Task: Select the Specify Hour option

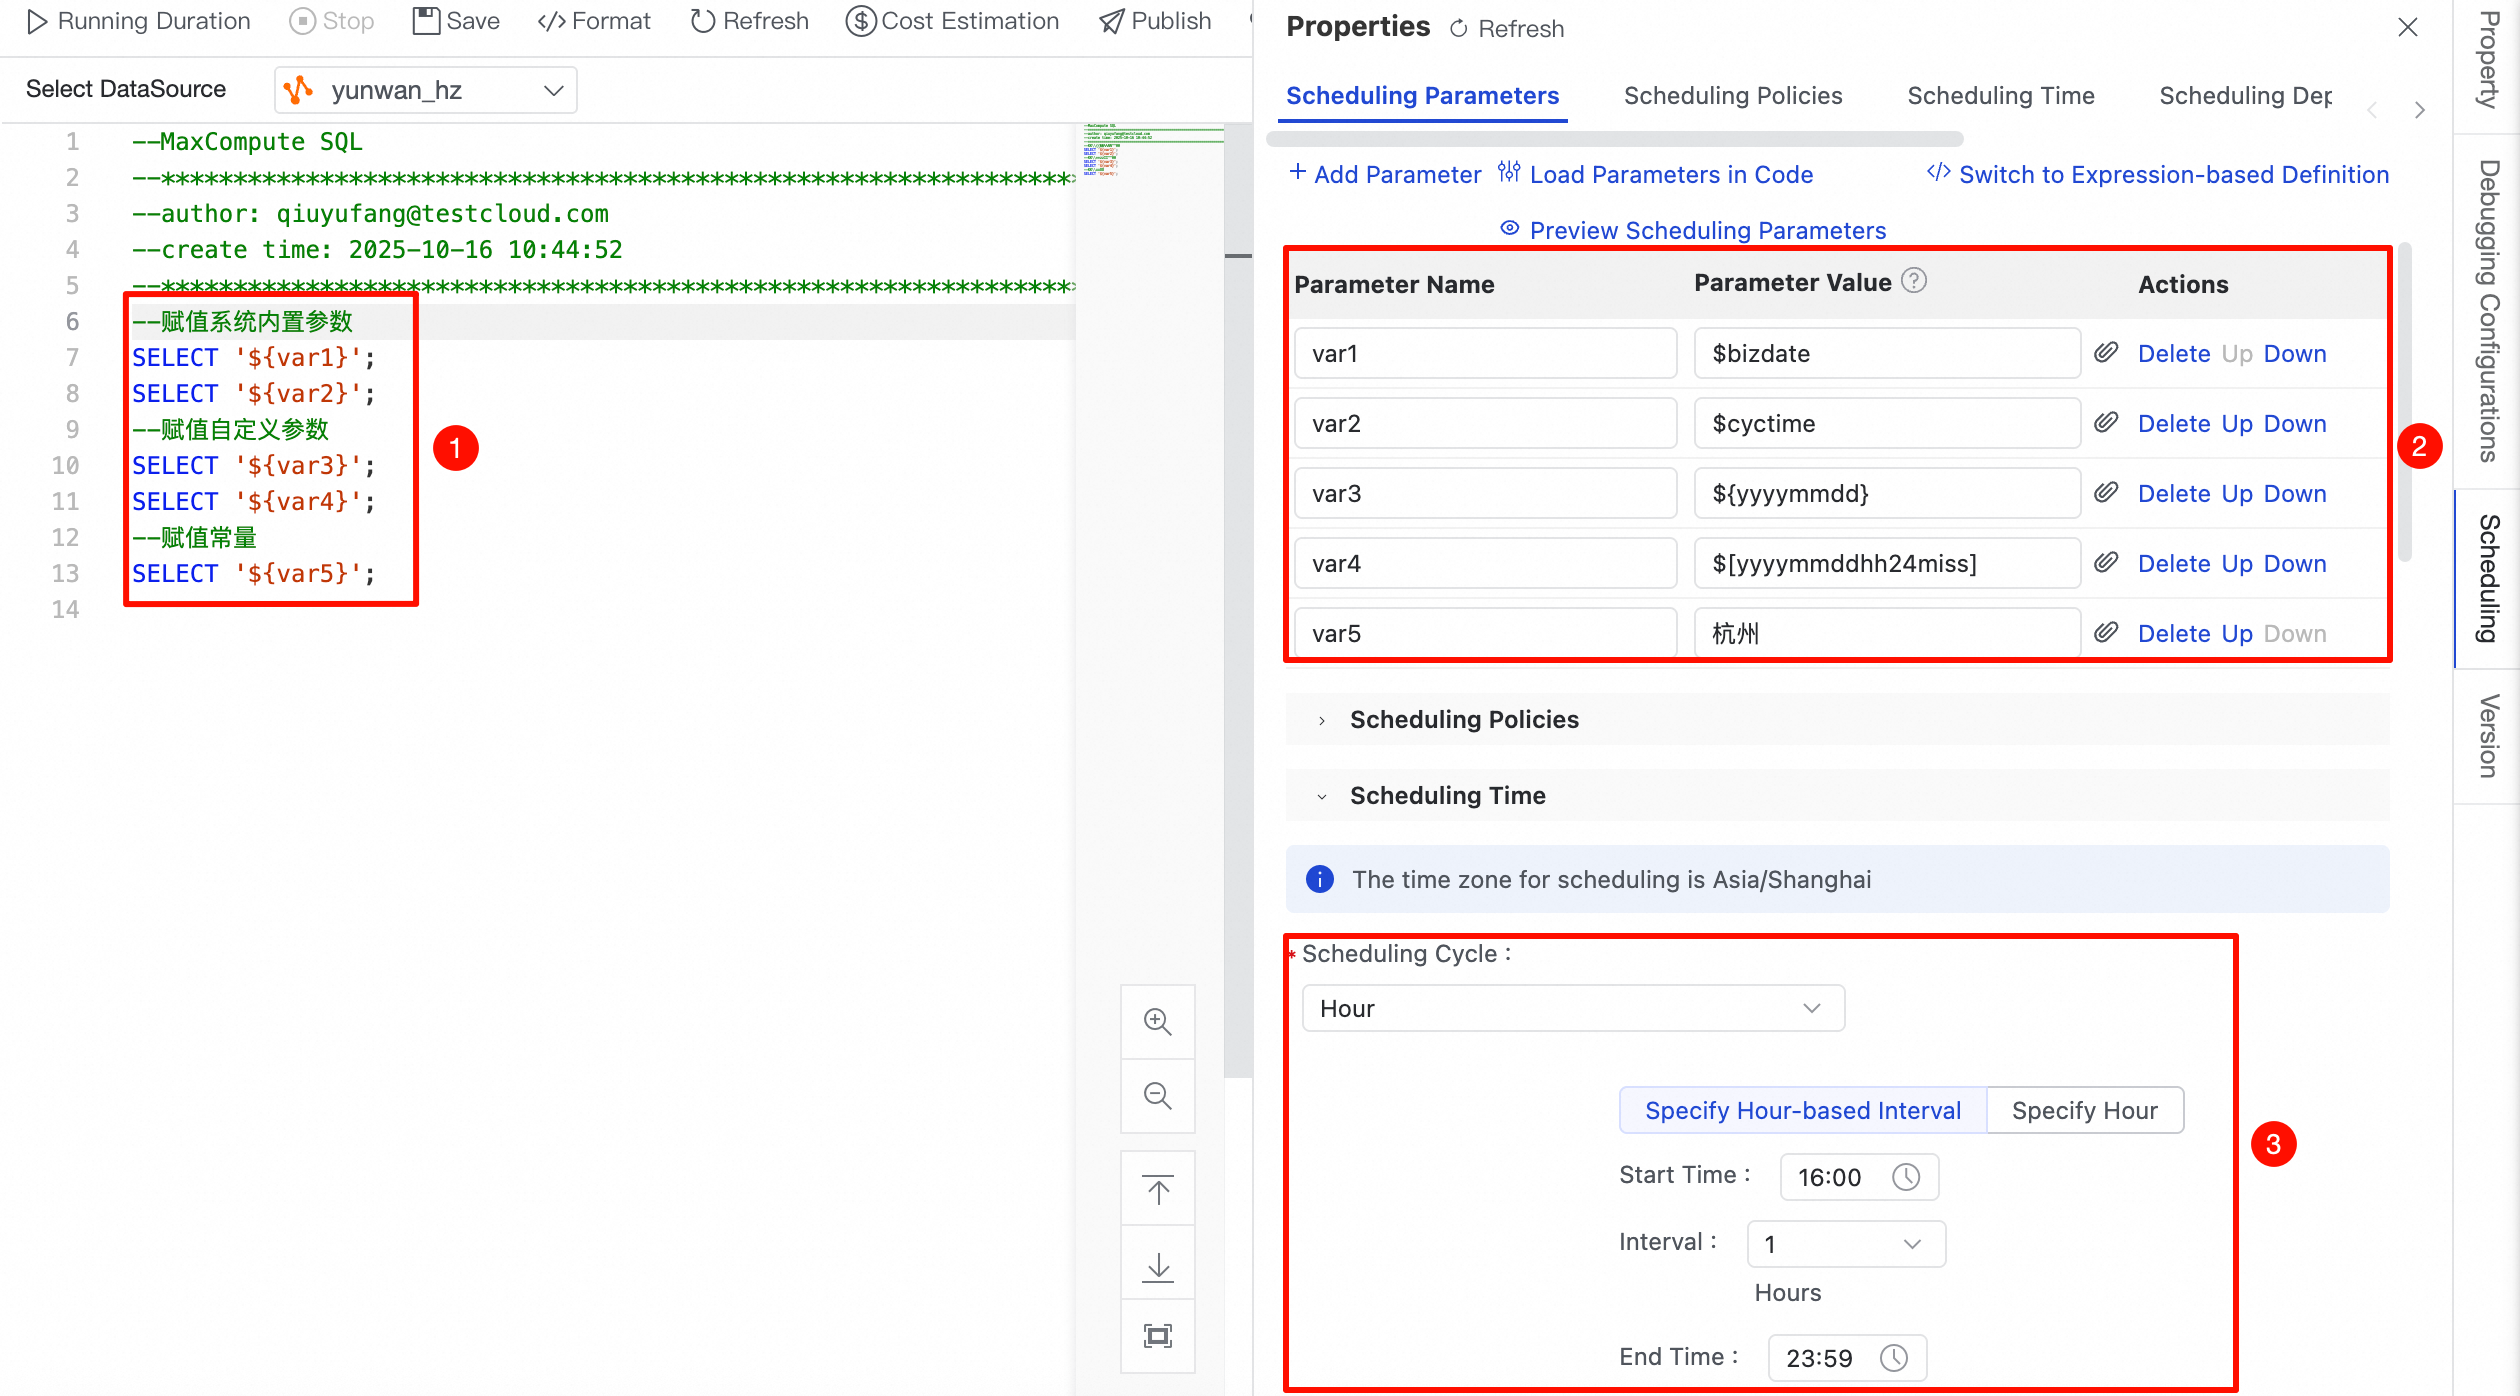Action: (2084, 1110)
